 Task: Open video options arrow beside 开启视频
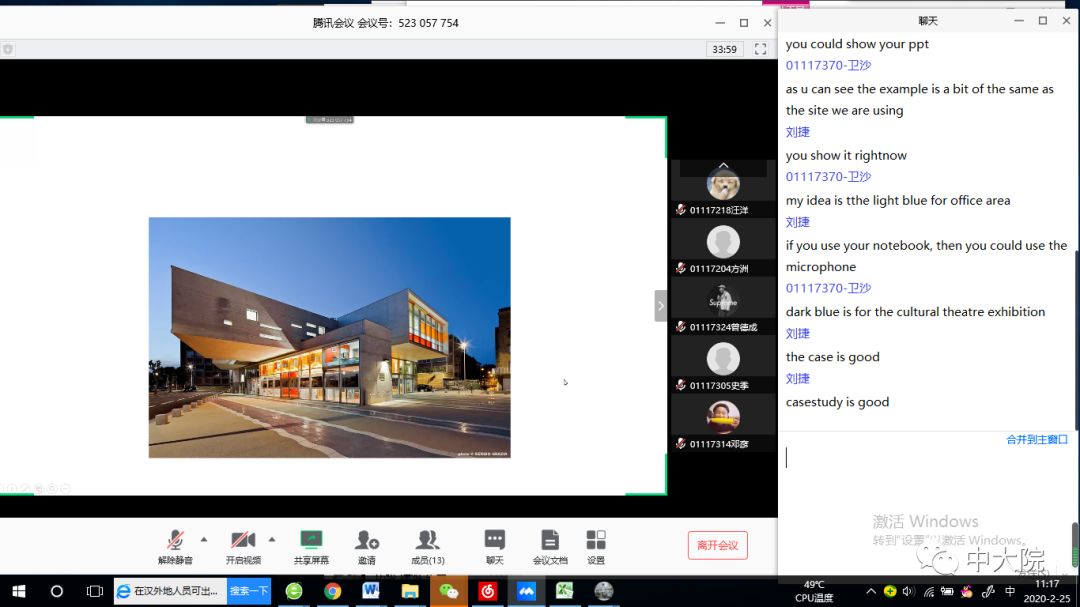272,538
